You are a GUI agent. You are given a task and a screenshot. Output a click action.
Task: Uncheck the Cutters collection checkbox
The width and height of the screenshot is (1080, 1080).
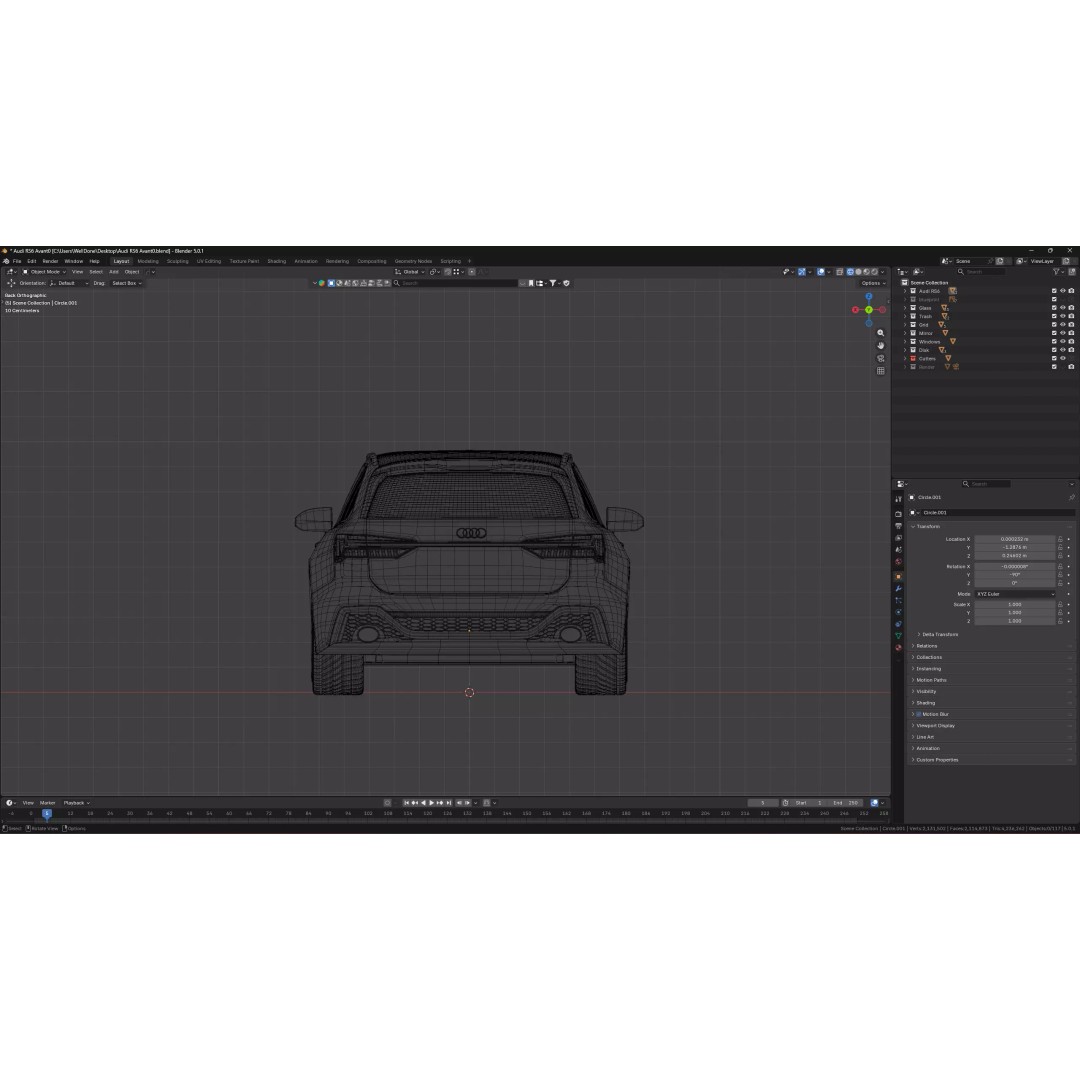1054,358
